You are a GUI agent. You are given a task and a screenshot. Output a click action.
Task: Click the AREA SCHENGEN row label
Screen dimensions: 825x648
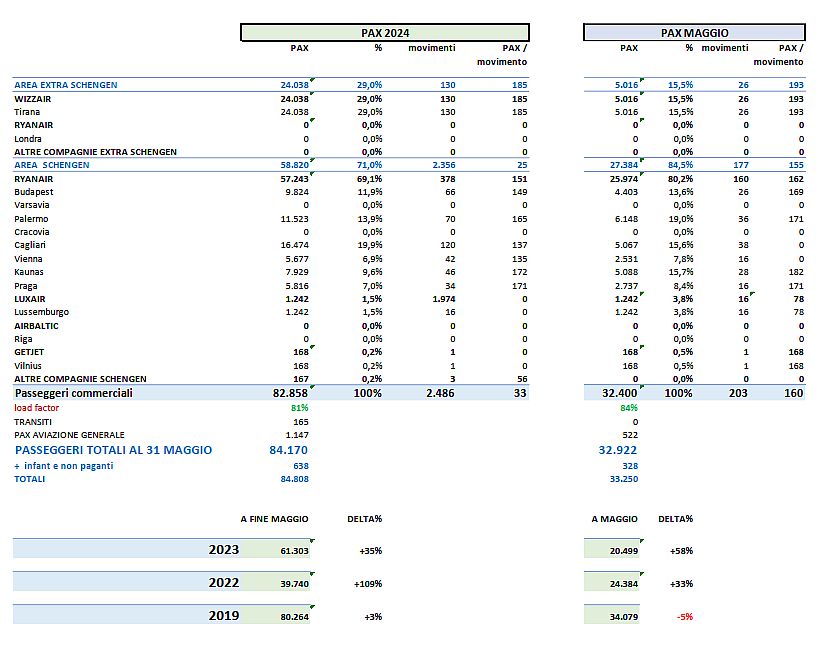pos(52,165)
